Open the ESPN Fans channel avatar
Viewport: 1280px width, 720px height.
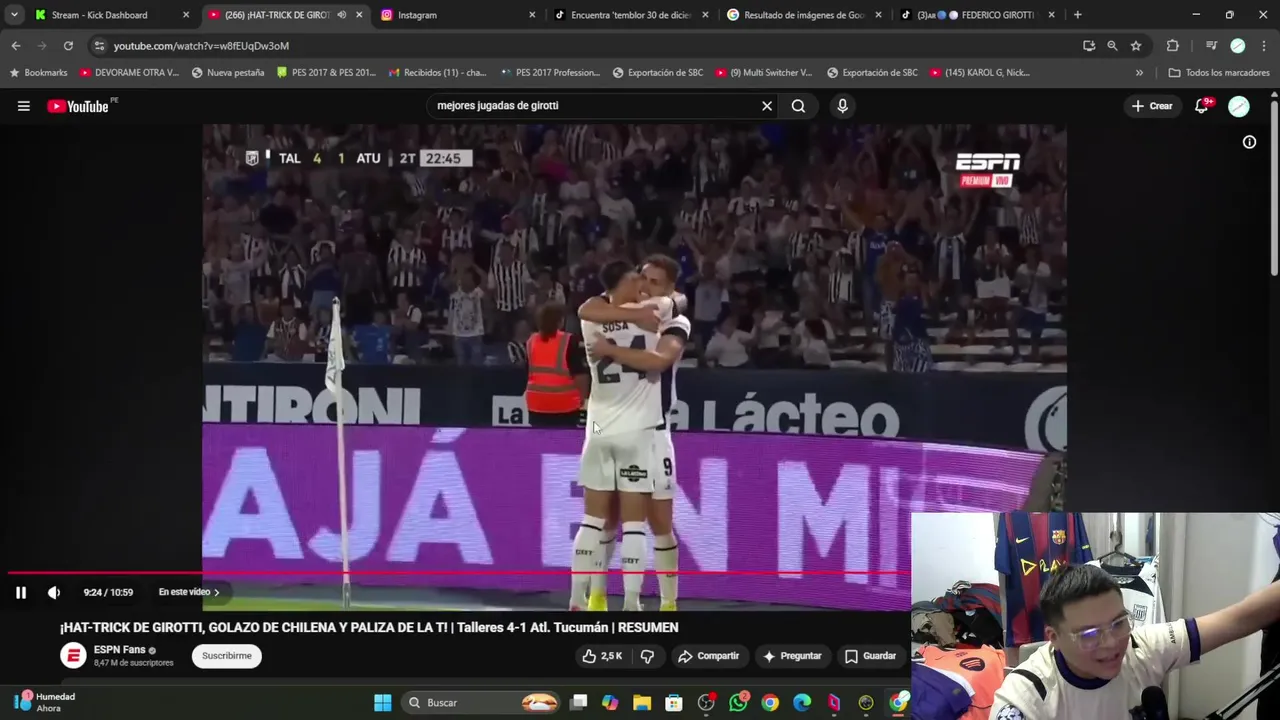[x=73, y=656]
